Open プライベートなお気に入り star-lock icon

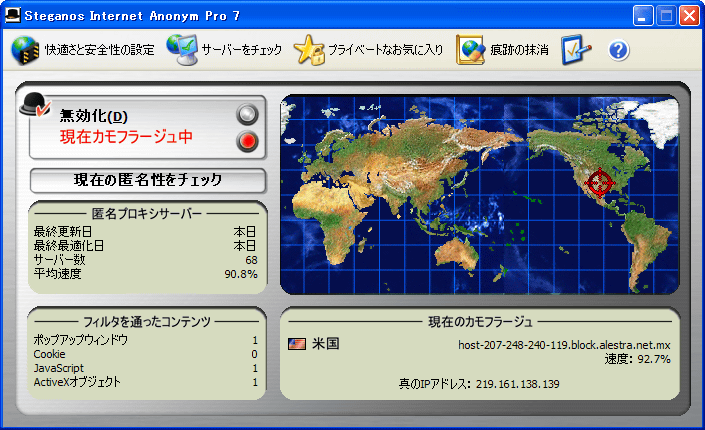tap(309, 50)
